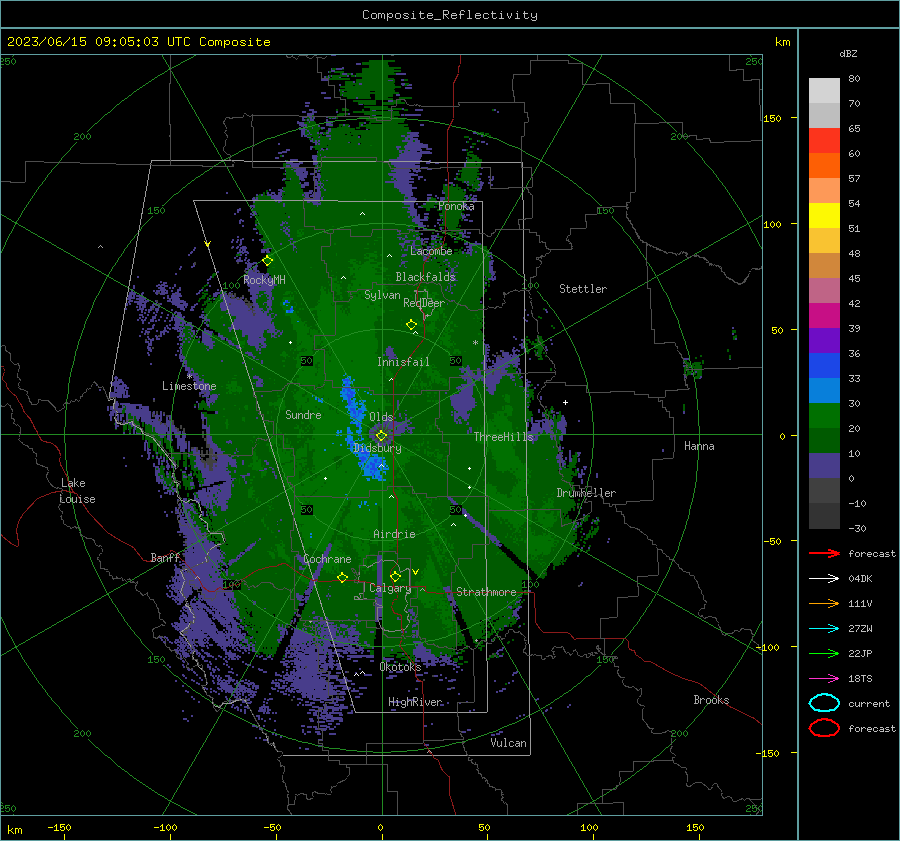This screenshot has width=900, height=841.
Task: Click the Calgary city label
Action: pyautogui.click(x=390, y=588)
